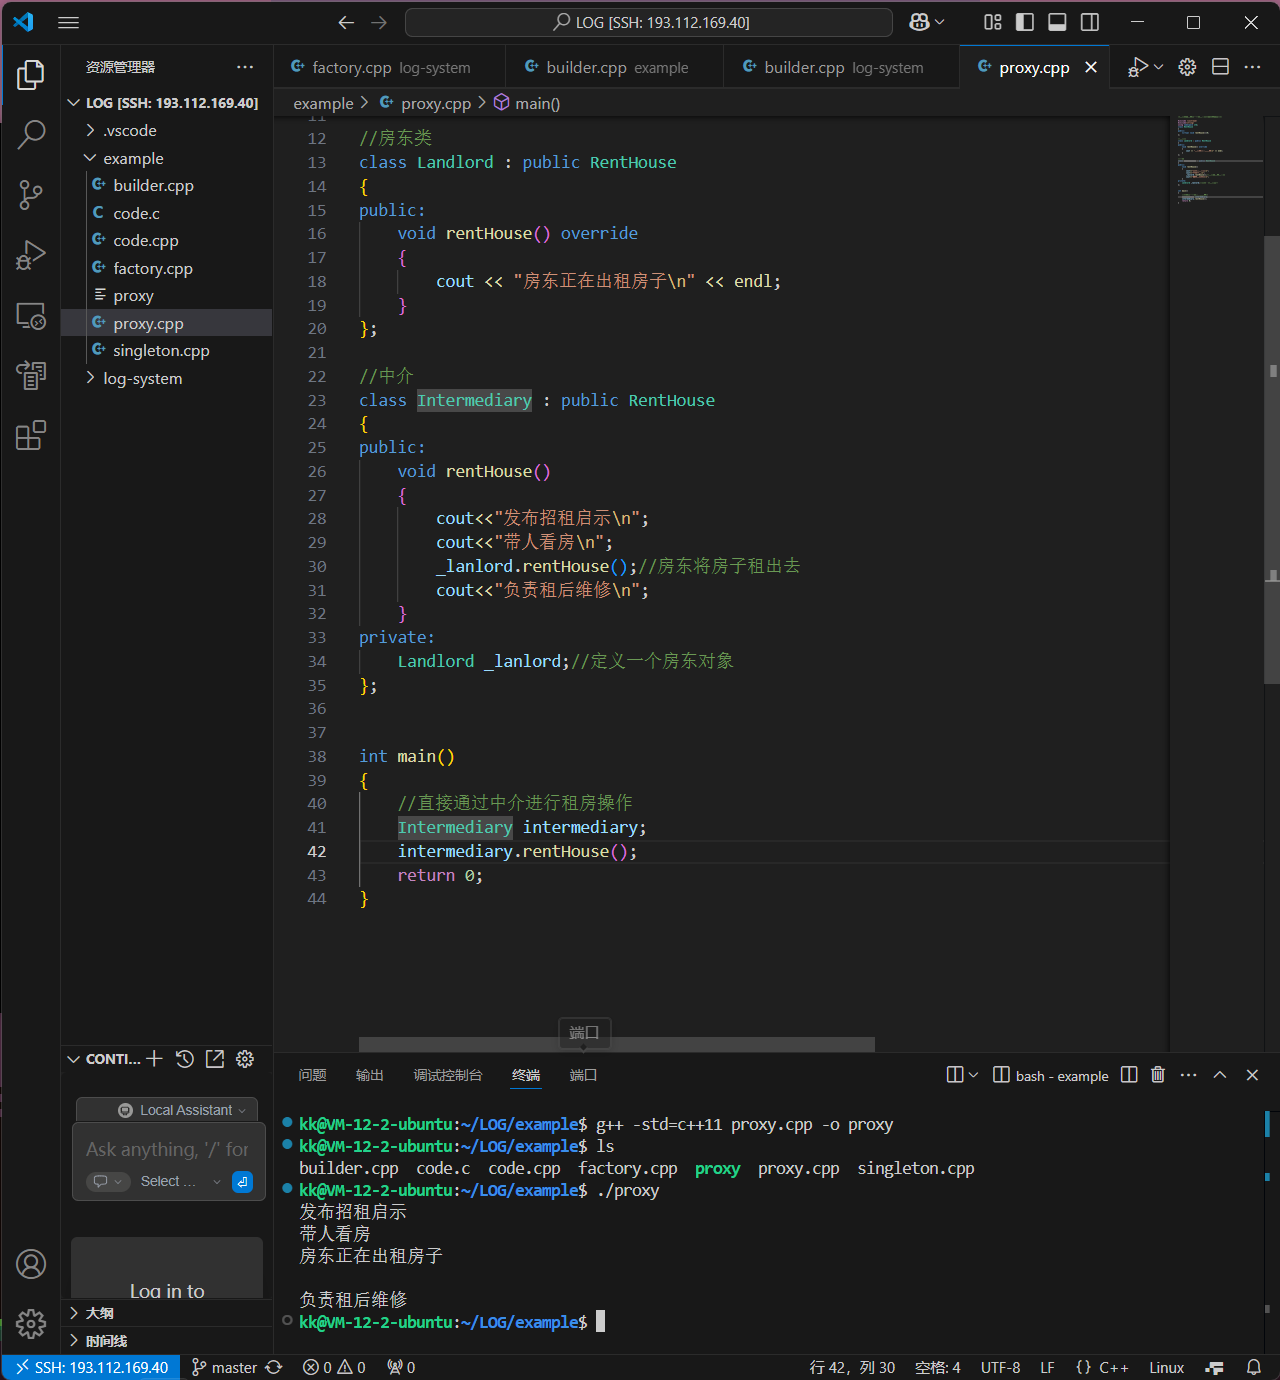
Task: Toggle the secondary side bar visibility
Action: (x=1090, y=22)
